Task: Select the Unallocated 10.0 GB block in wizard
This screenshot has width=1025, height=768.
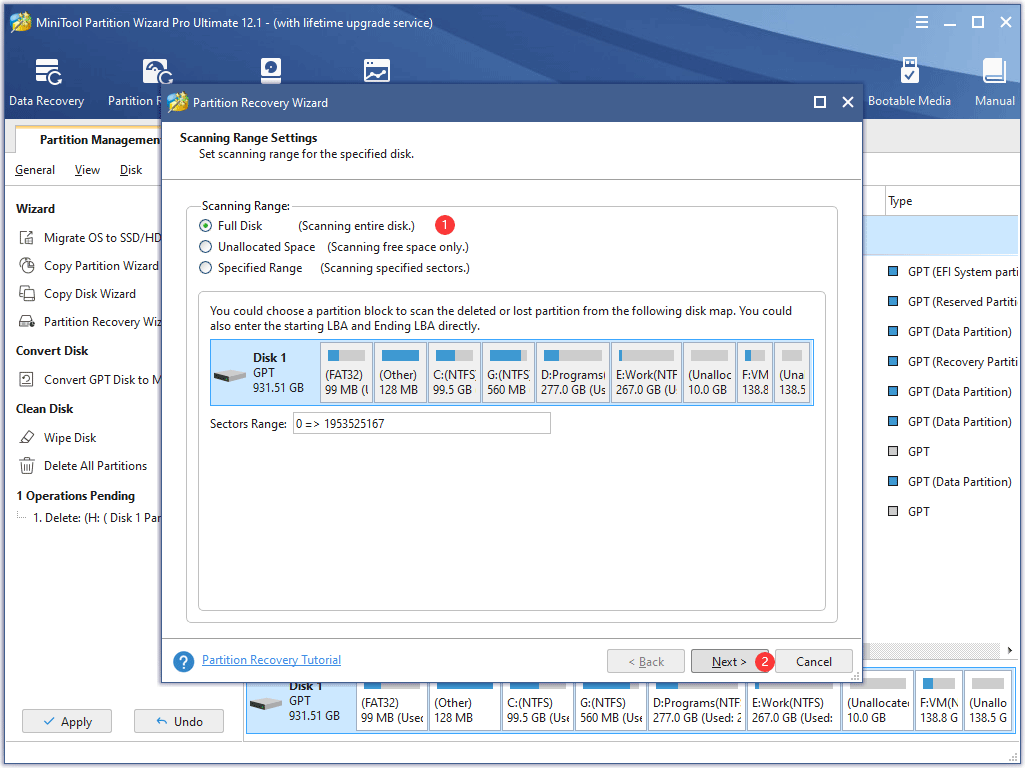Action: click(x=710, y=372)
